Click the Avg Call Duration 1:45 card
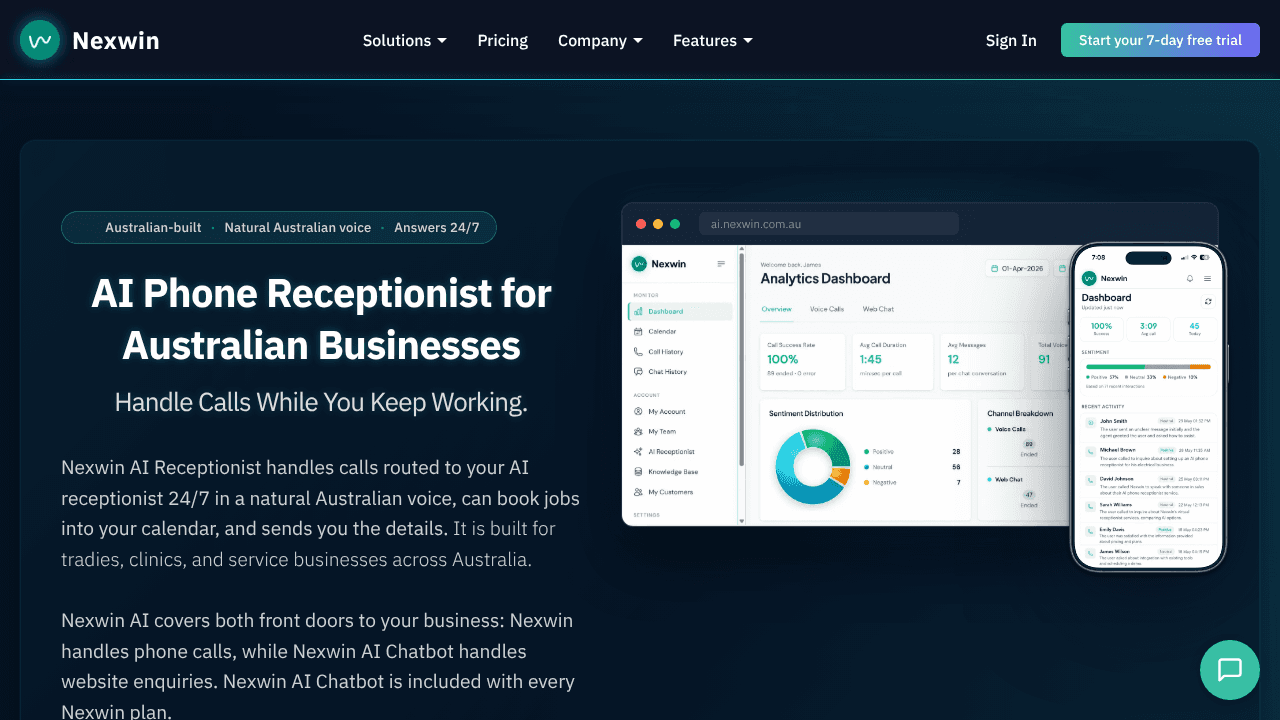1280x720 pixels. coord(895,361)
